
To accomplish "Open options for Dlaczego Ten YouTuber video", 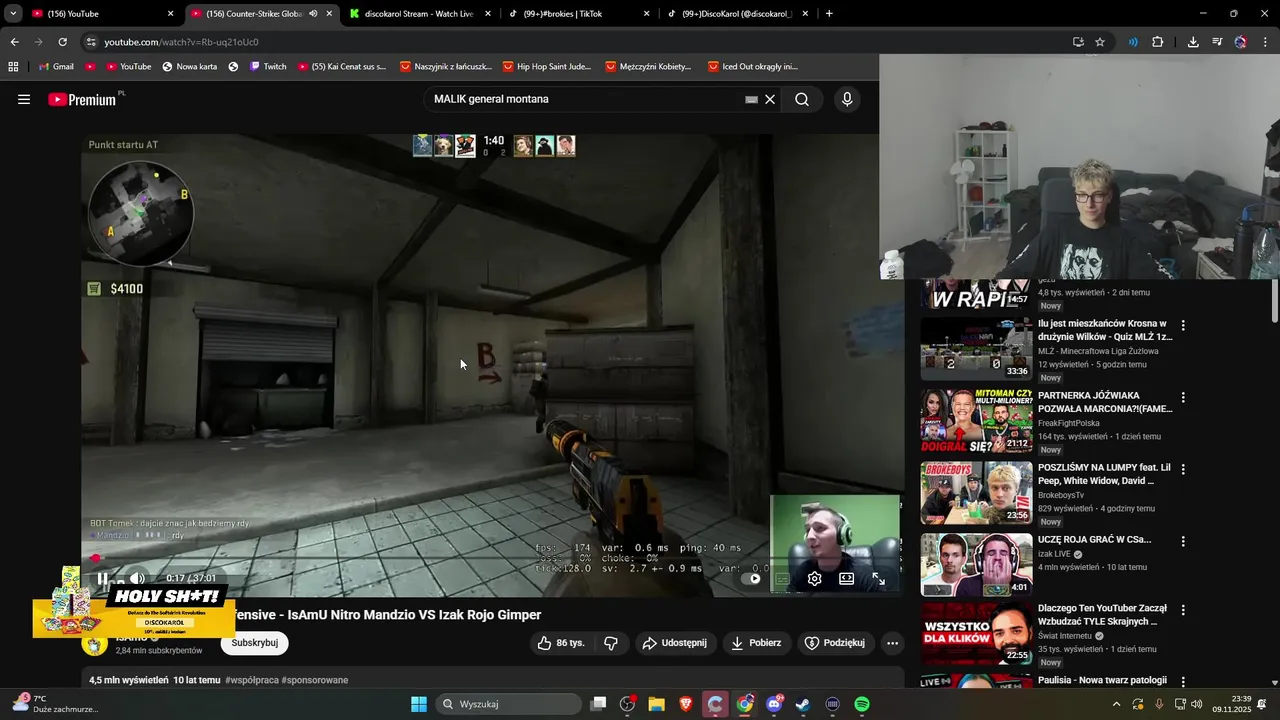I will tap(1183, 610).
